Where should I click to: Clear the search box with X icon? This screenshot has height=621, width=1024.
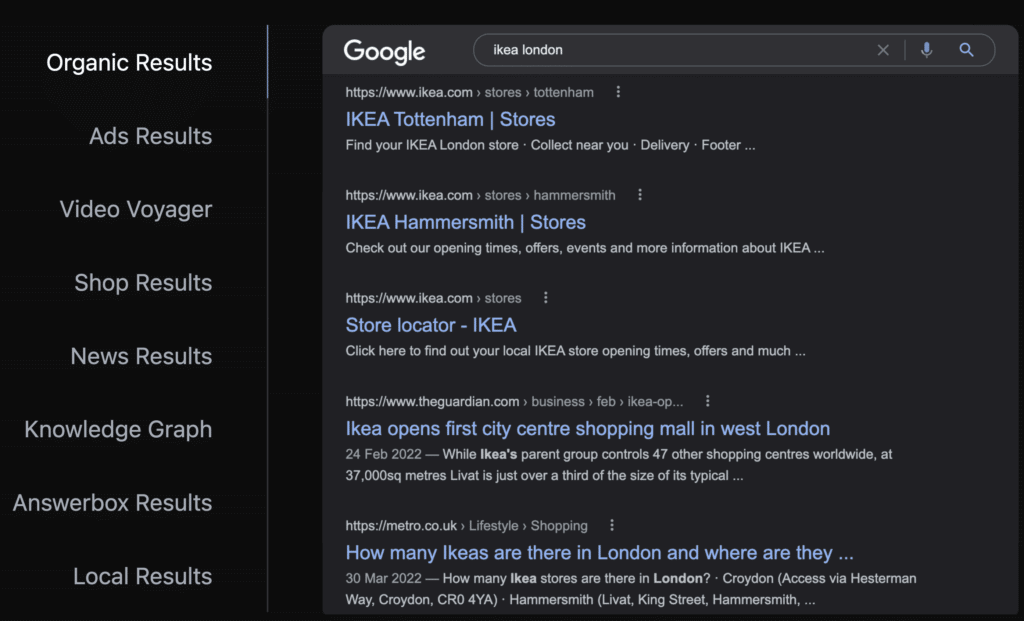(x=883, y=50)
